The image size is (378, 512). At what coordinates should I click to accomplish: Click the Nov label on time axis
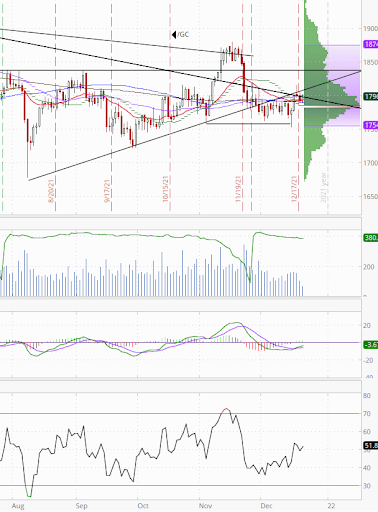pos(205,506)
